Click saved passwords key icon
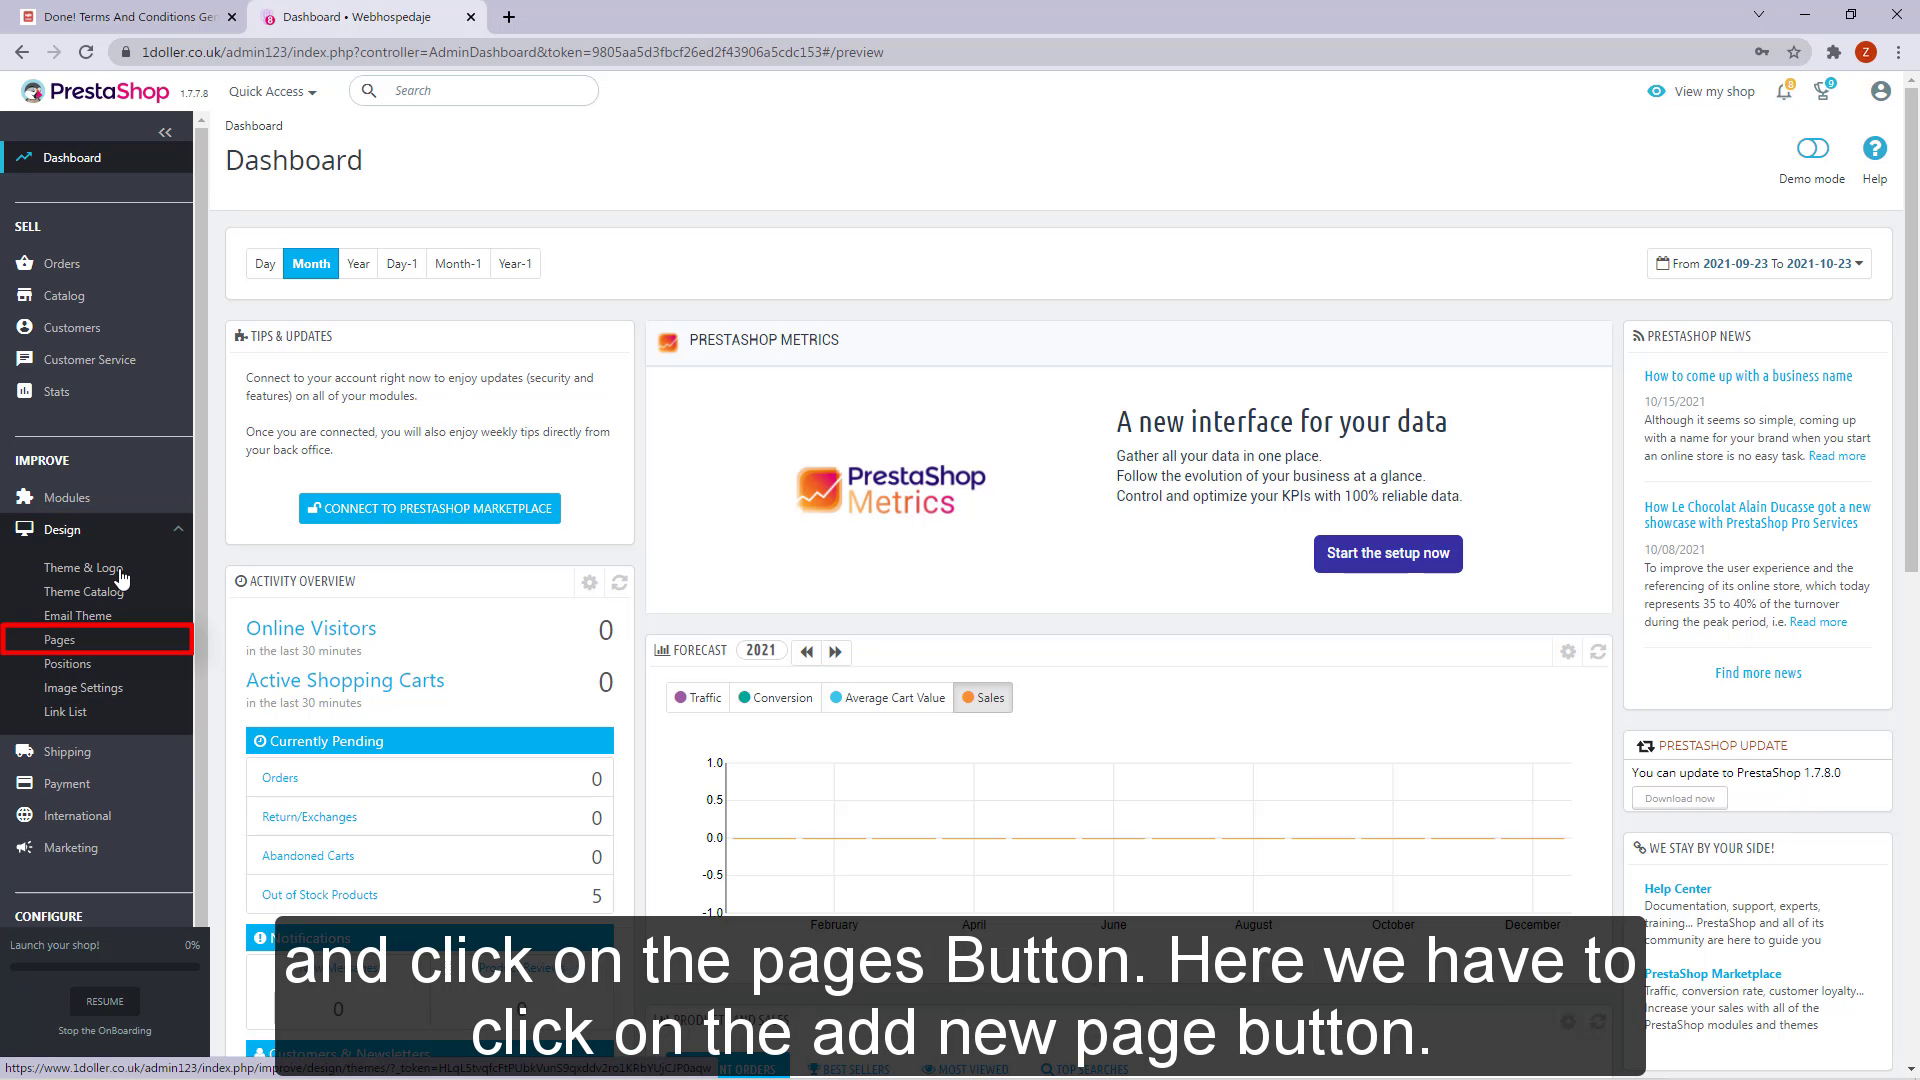1920x1080 pixels. [x=1762, y=52]
